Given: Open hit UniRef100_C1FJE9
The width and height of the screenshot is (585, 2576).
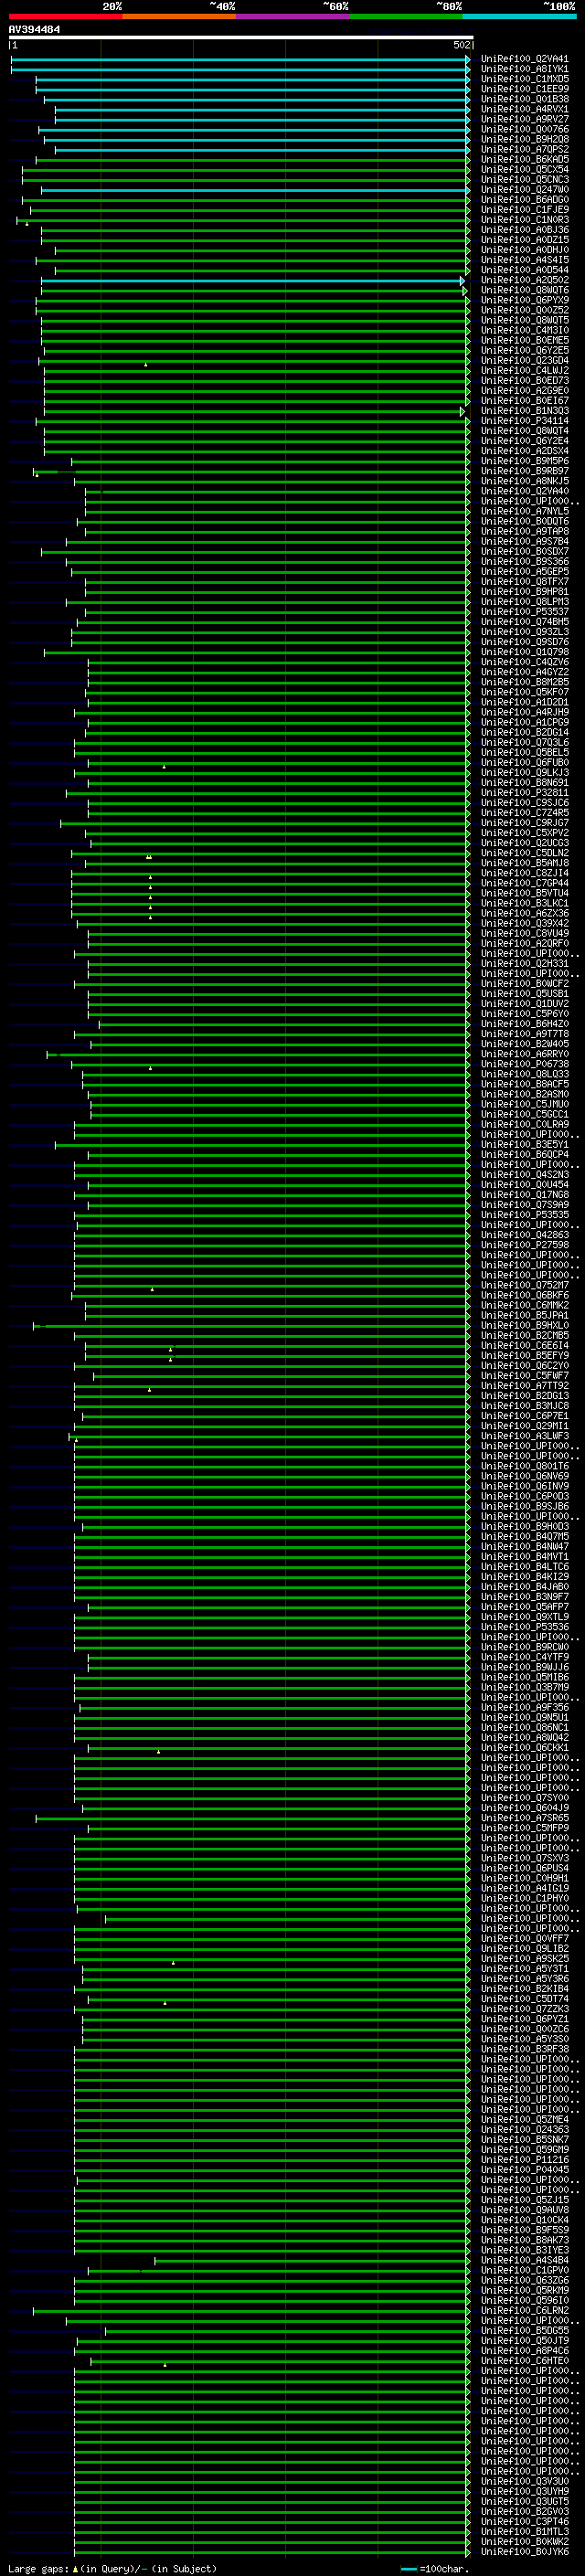Looking at the screenshot, I should [524, 209].
